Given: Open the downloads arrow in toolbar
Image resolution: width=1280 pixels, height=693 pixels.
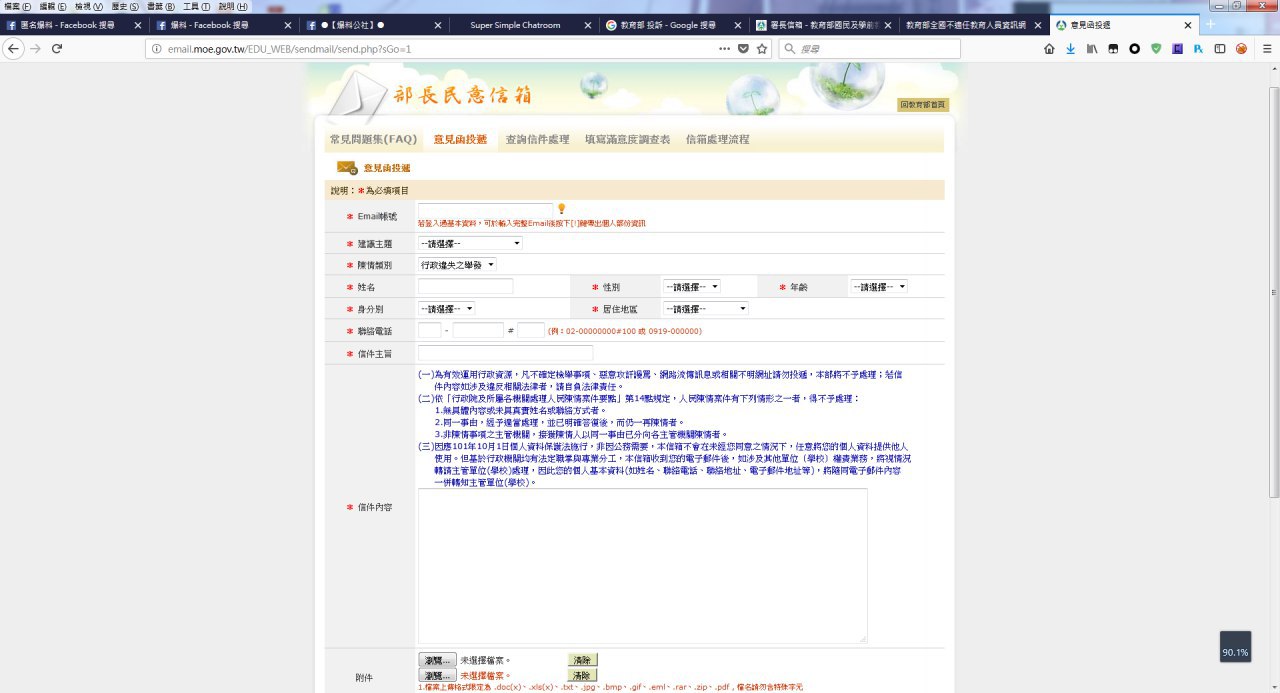Looking at the screenshot, I should tap(1070, 48).
